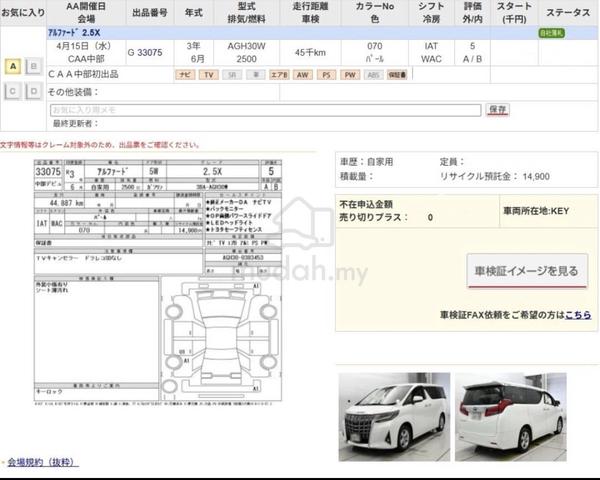Click the ナビ equipment badge
The width and height of the screenshot is (600, 480).
[185, 75]
